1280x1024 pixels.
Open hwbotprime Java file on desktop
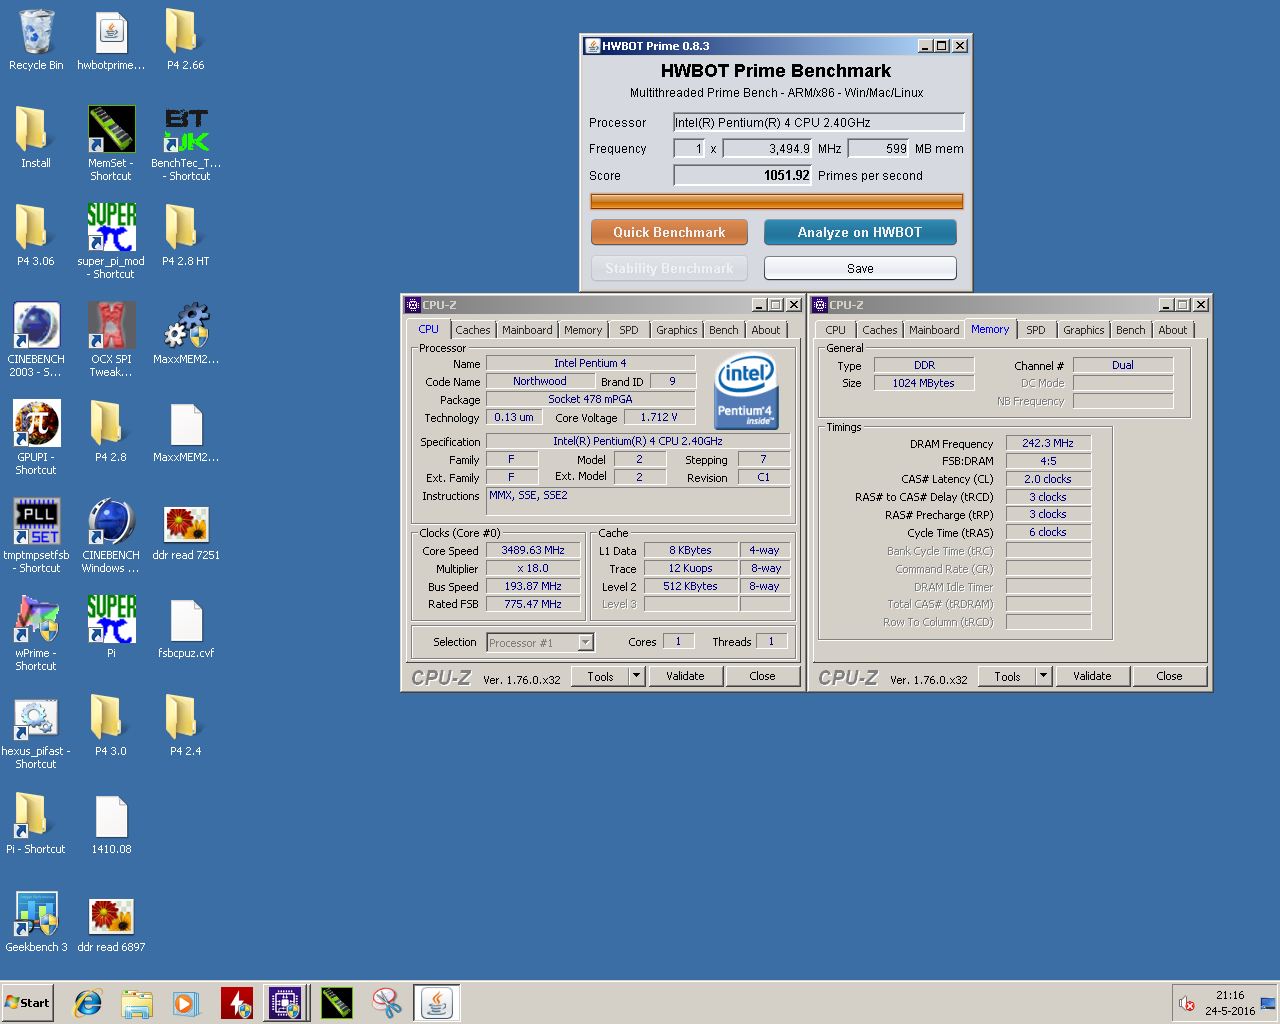click(x=111, y=40)
